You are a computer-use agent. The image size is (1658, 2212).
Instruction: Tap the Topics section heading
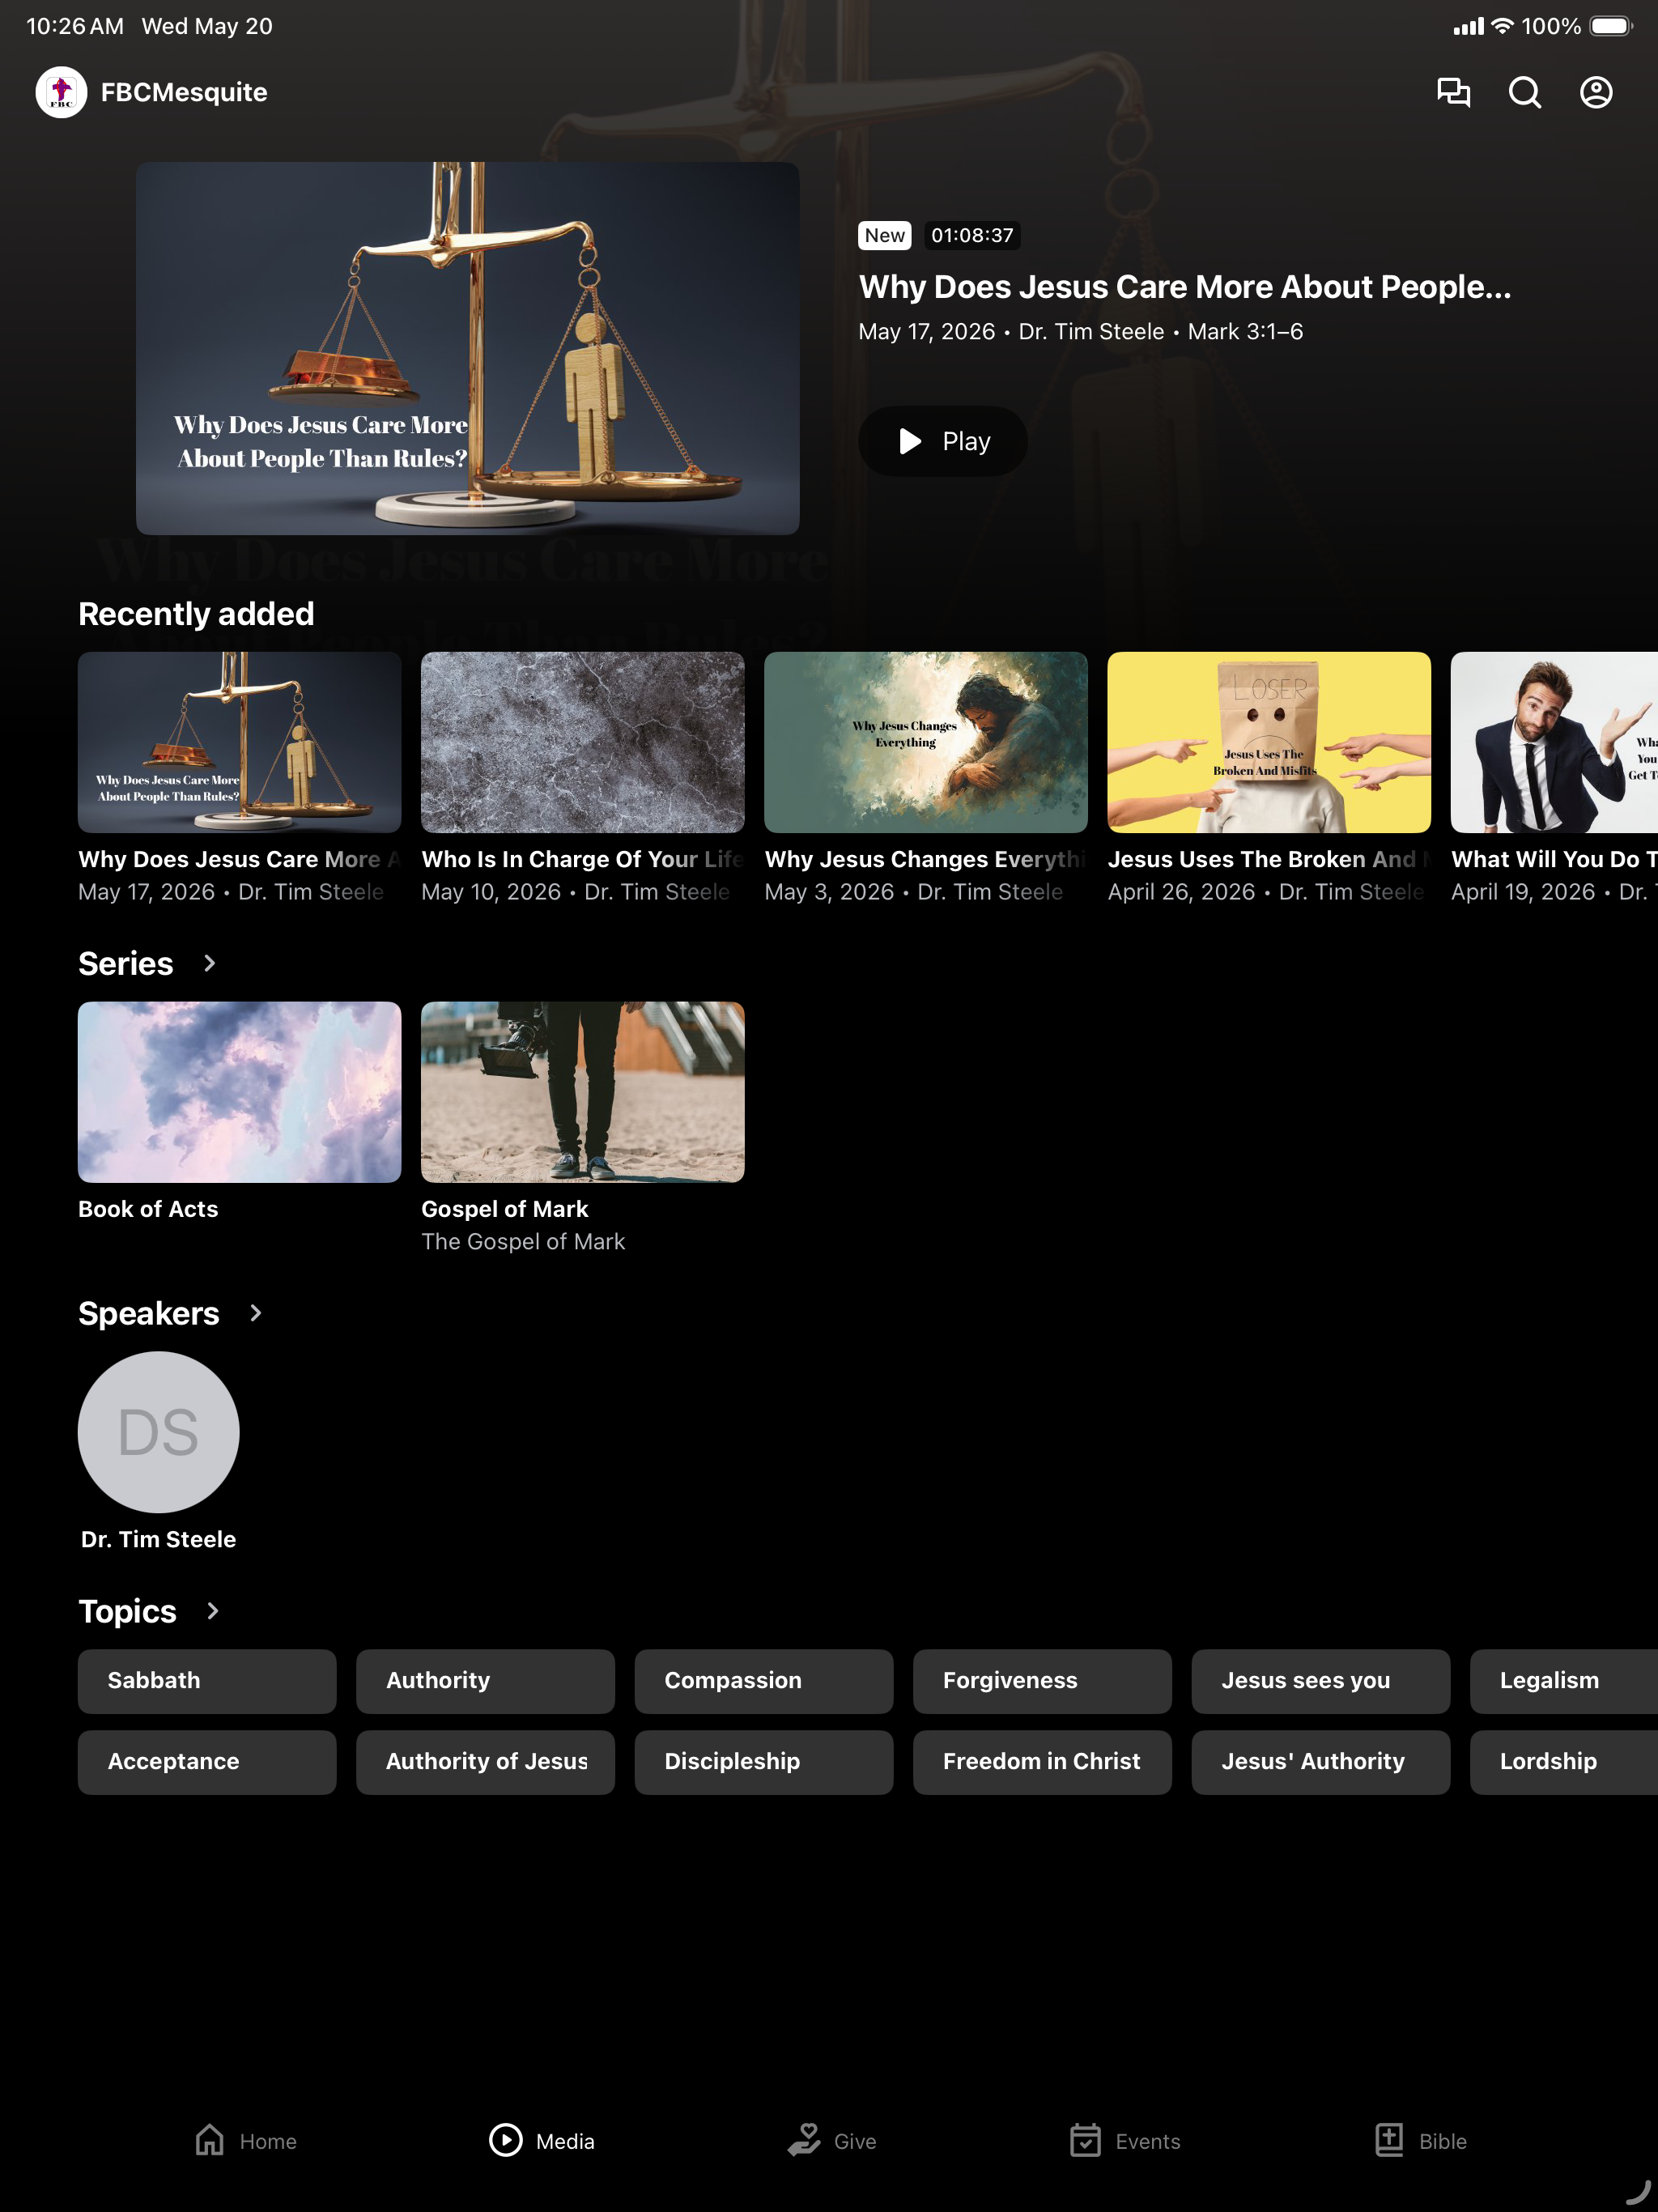127,1611
